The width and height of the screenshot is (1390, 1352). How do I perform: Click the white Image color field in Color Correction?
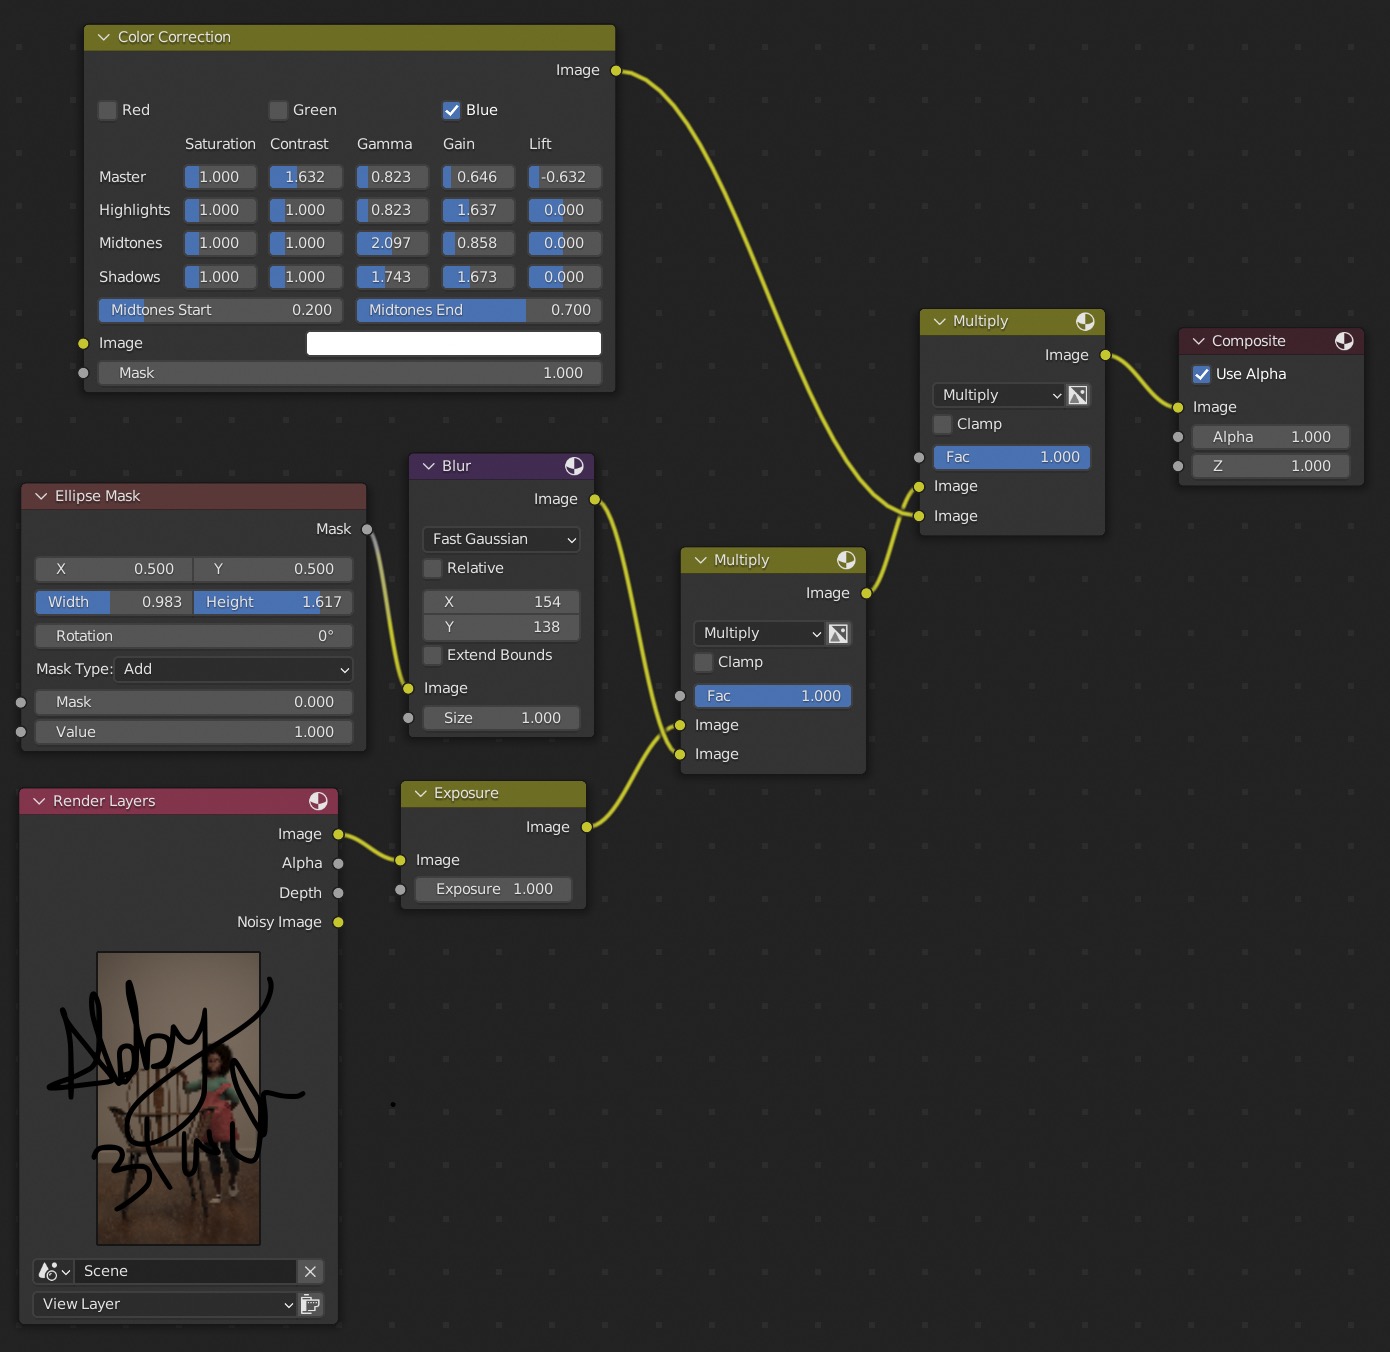(454, 343)
